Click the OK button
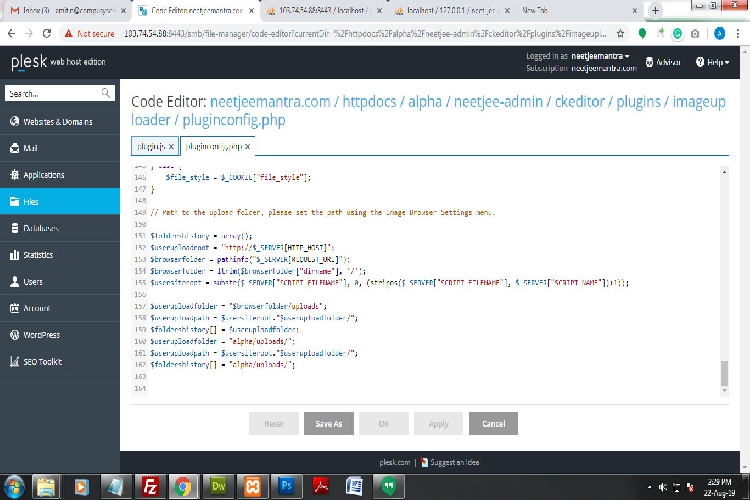 [x=384, y=423]
